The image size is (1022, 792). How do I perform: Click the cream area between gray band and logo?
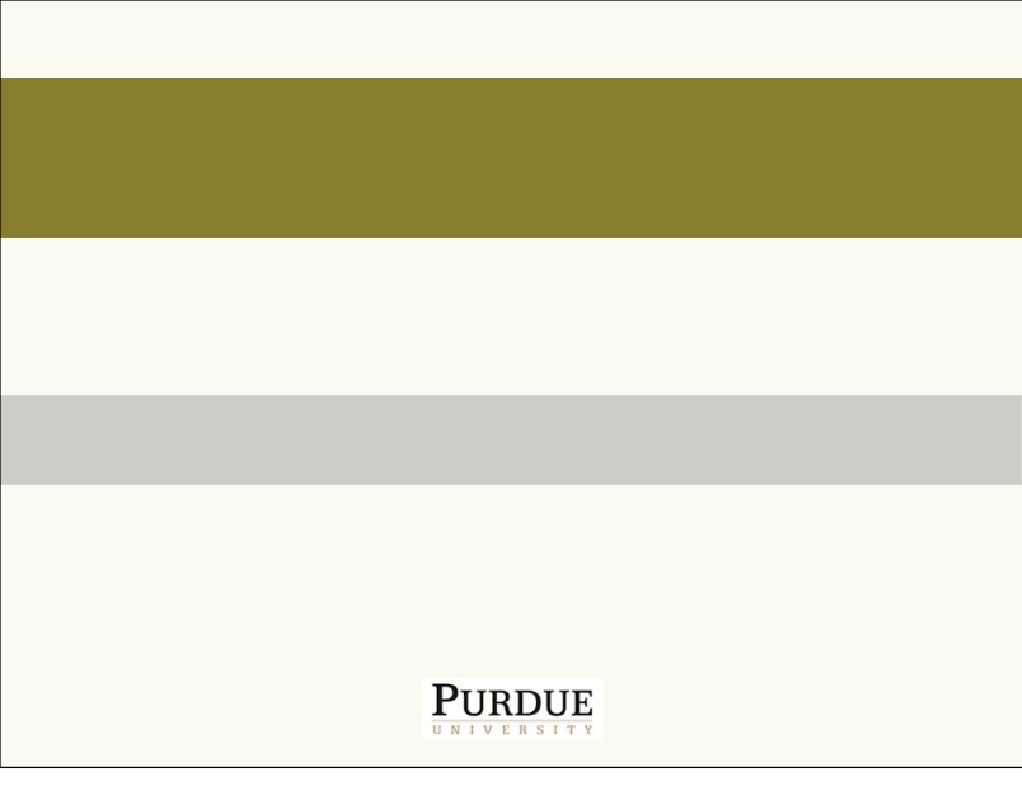click(x=511, y=580)
